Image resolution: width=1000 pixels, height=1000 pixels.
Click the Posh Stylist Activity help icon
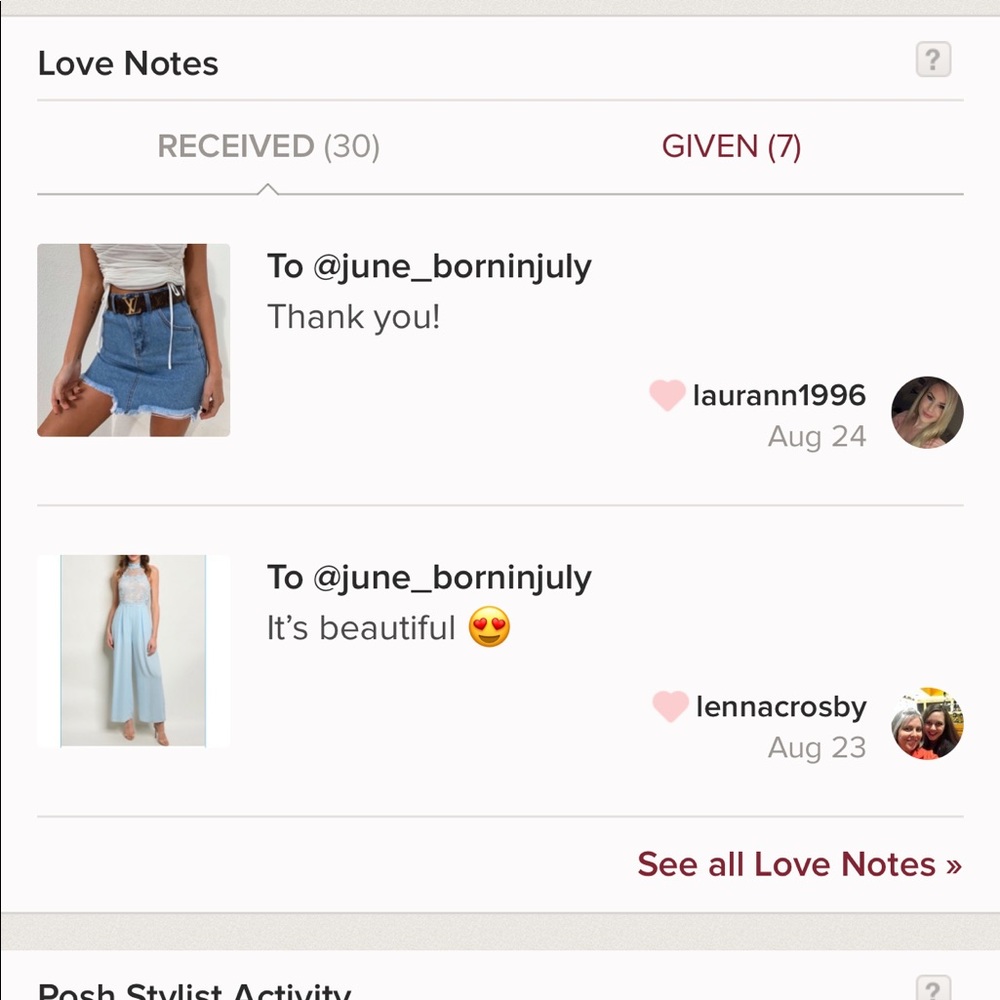(932, 989)
